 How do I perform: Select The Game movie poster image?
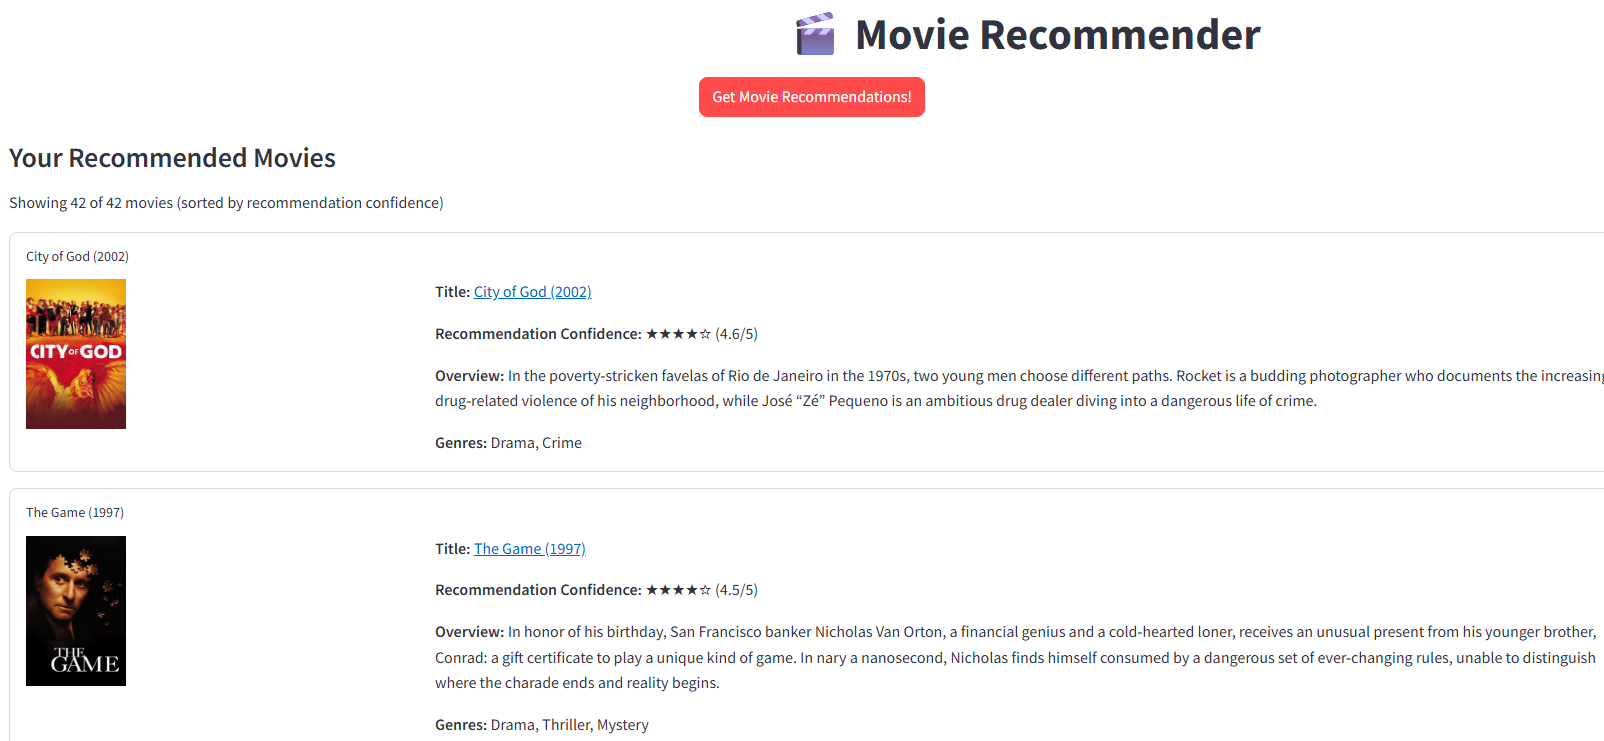76,611
